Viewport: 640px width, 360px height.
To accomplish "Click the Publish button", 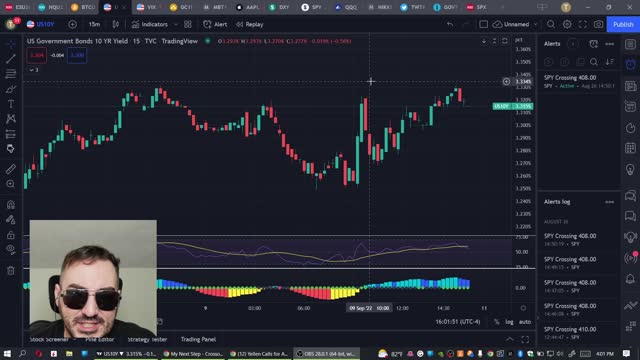I will (x=623, y=24).
